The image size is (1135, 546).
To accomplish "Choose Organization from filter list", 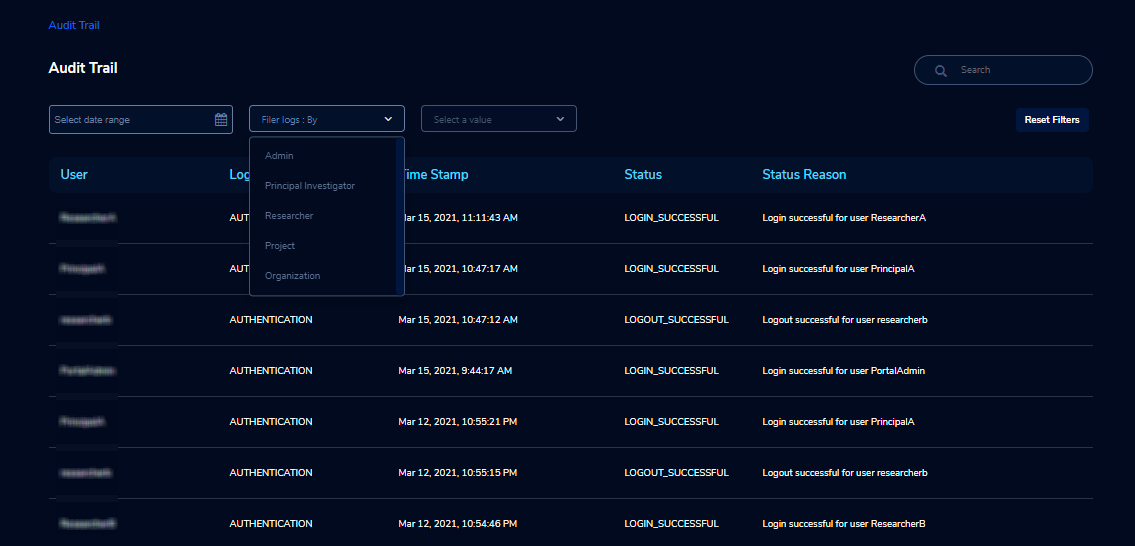I will [292, 276].
